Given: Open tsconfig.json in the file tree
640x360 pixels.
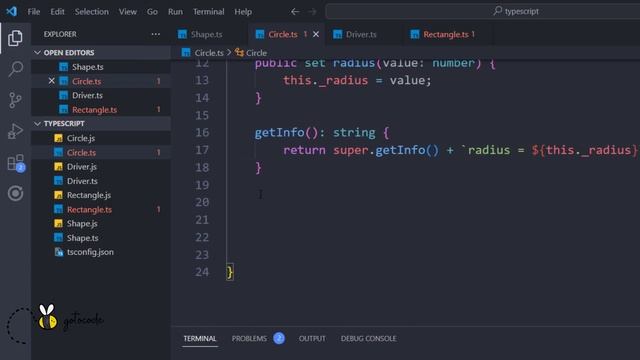Looking at the screenshot, I should [101, 252].
